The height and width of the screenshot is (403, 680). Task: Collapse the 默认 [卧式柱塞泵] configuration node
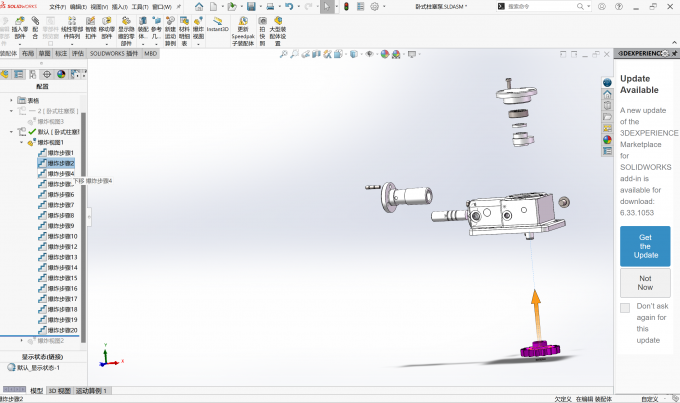tap(11, 132)
